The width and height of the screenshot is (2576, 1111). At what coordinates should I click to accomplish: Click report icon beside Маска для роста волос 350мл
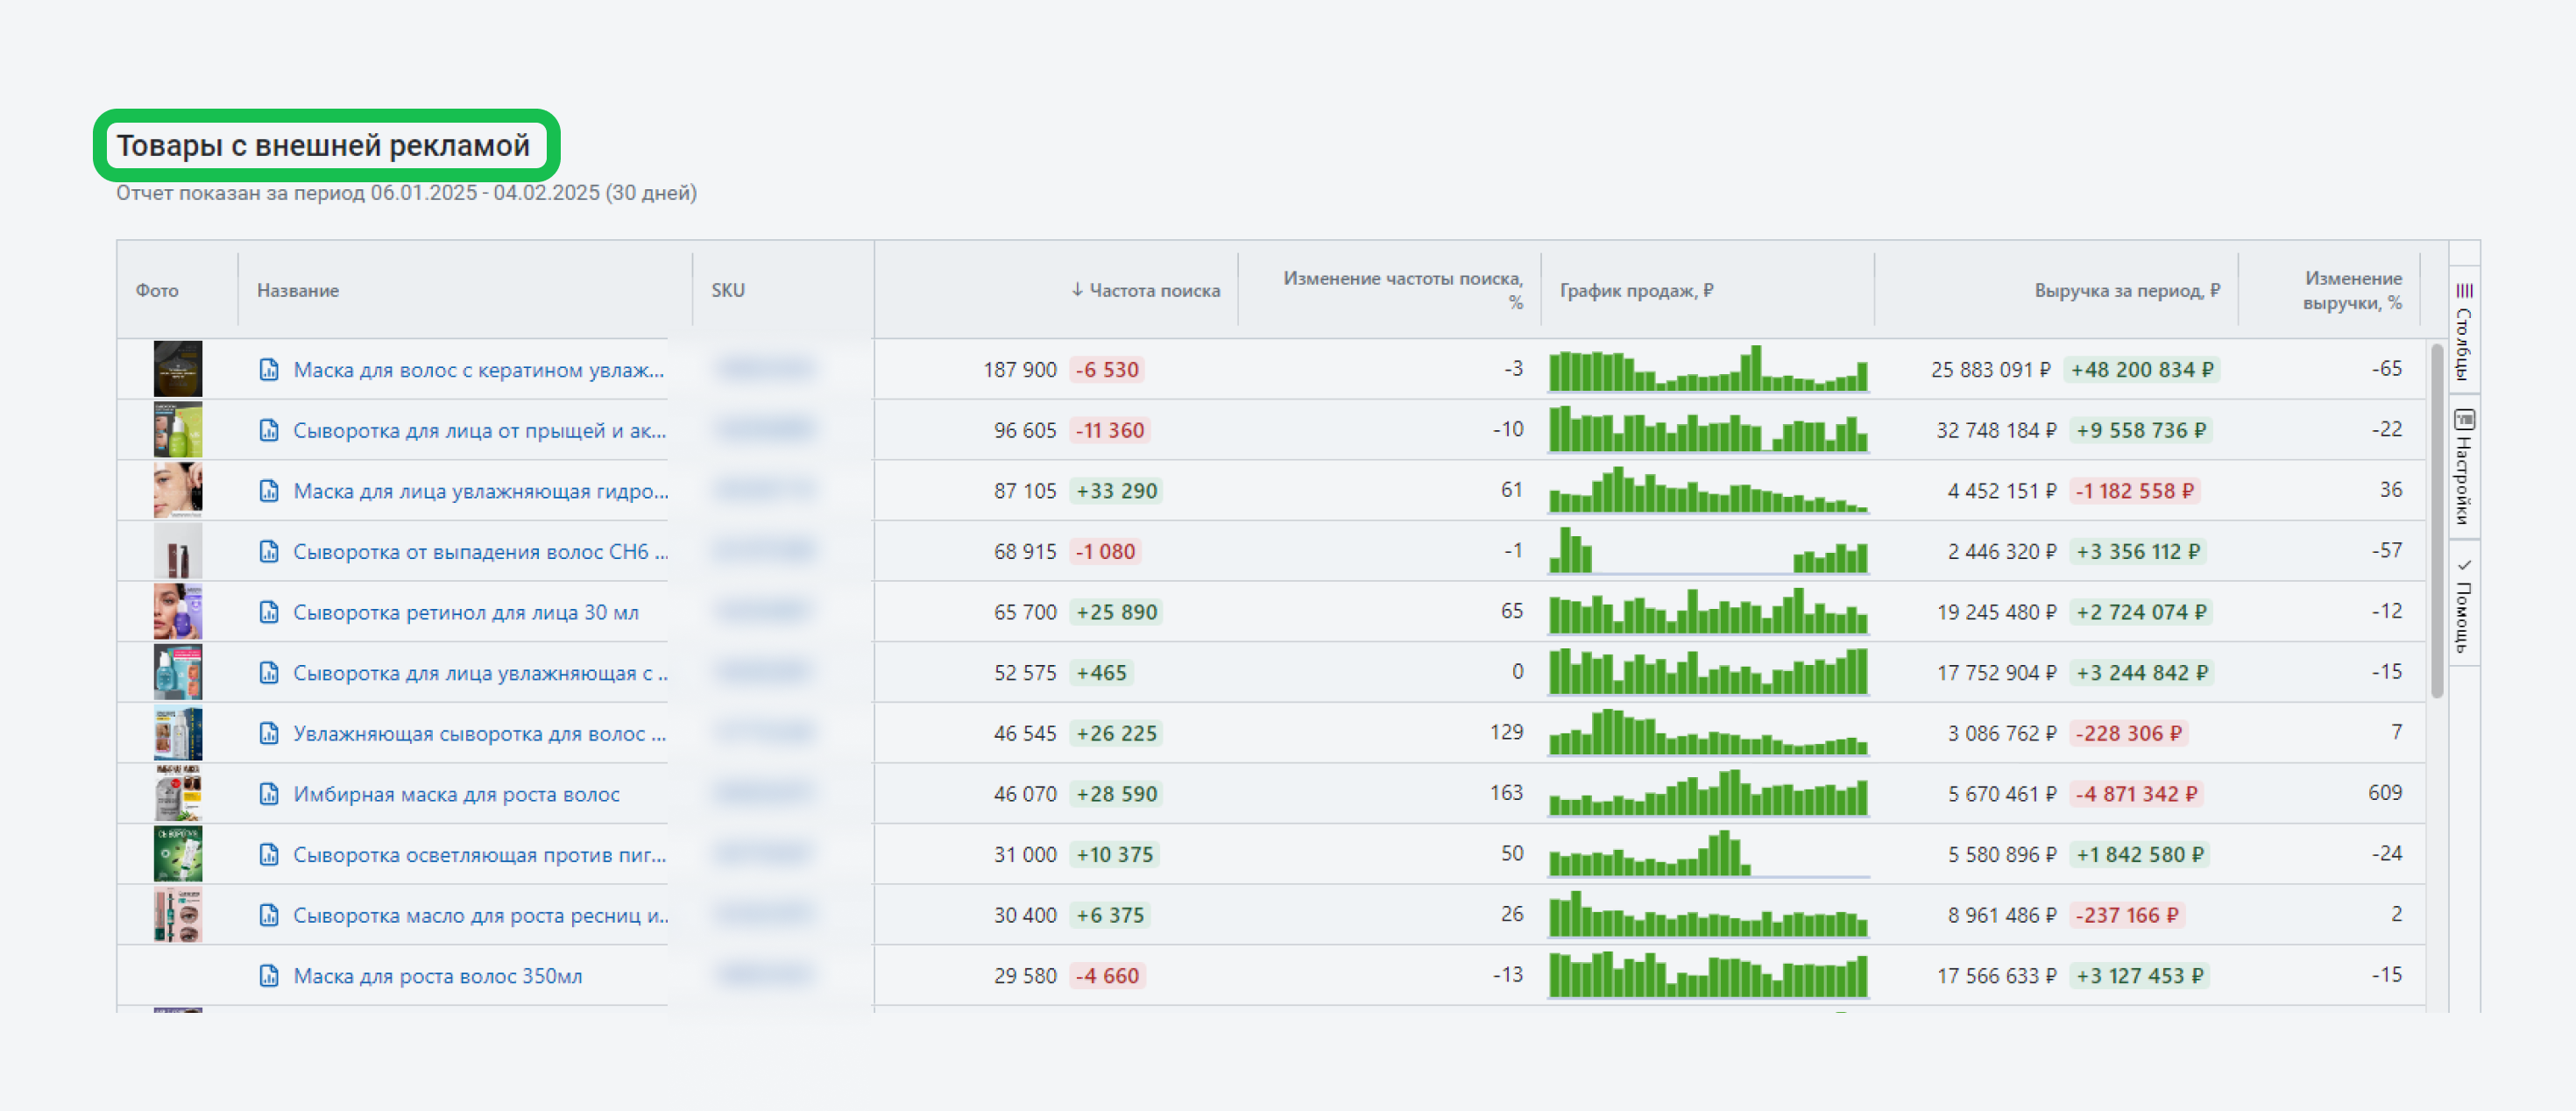click(x=268, y=976)
